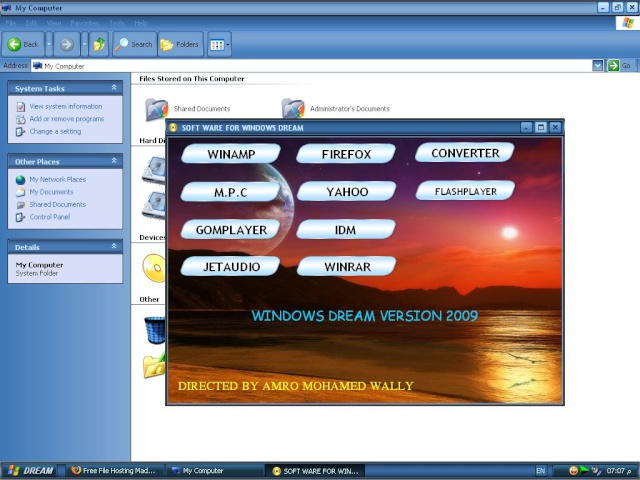Click the Forward arrow icon
The image size is (640, 480).
pyautogui.click(x=67, y=44)
